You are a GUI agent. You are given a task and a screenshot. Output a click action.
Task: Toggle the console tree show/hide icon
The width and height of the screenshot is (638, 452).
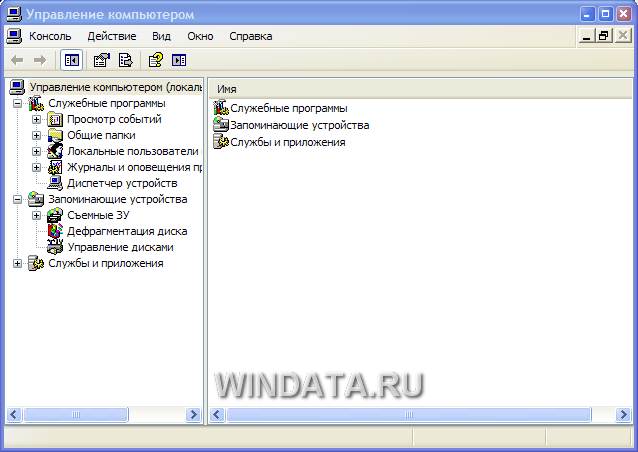click(x=72, y=61)
